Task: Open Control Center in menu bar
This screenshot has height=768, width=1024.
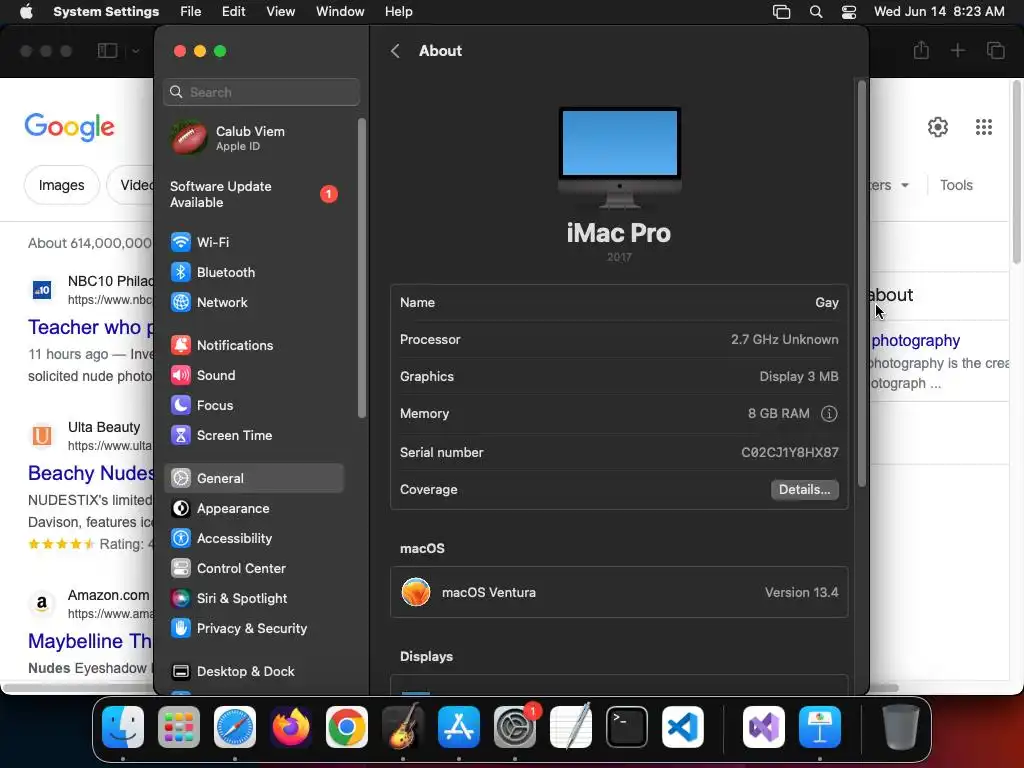Action: click(x=848, y=12)
